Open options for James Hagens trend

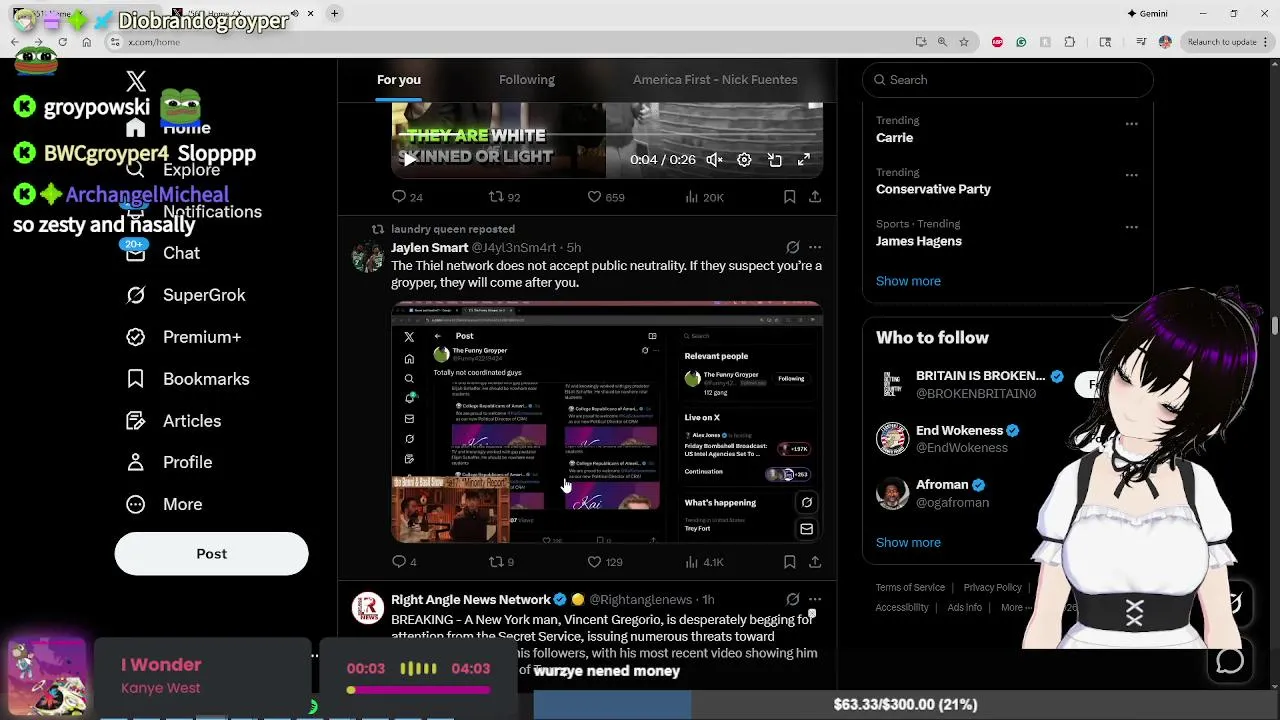pyautogui.click(x=1131, y=227)
